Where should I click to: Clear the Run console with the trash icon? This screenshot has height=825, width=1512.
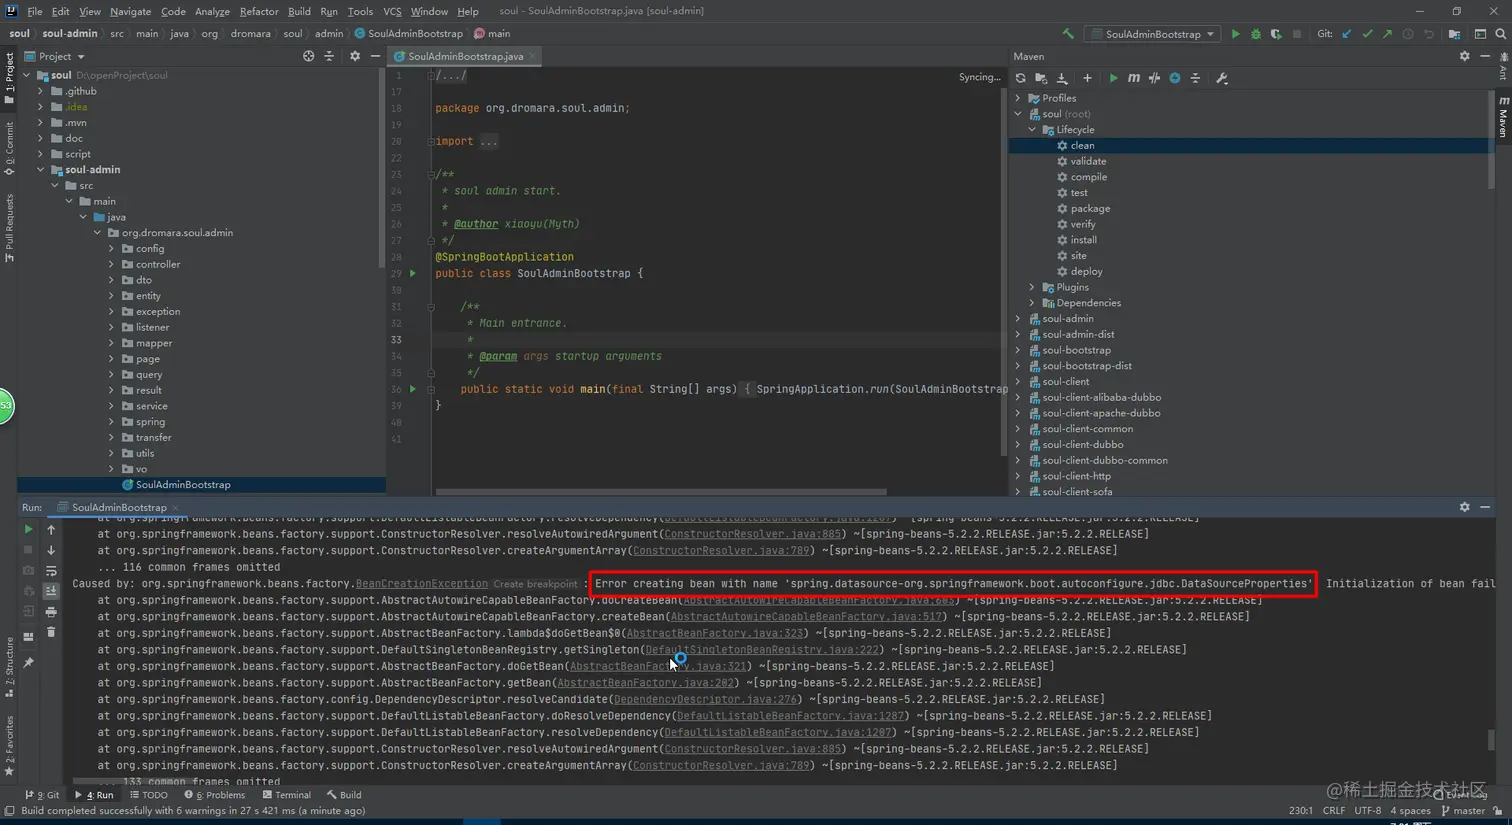click(51, 632)
